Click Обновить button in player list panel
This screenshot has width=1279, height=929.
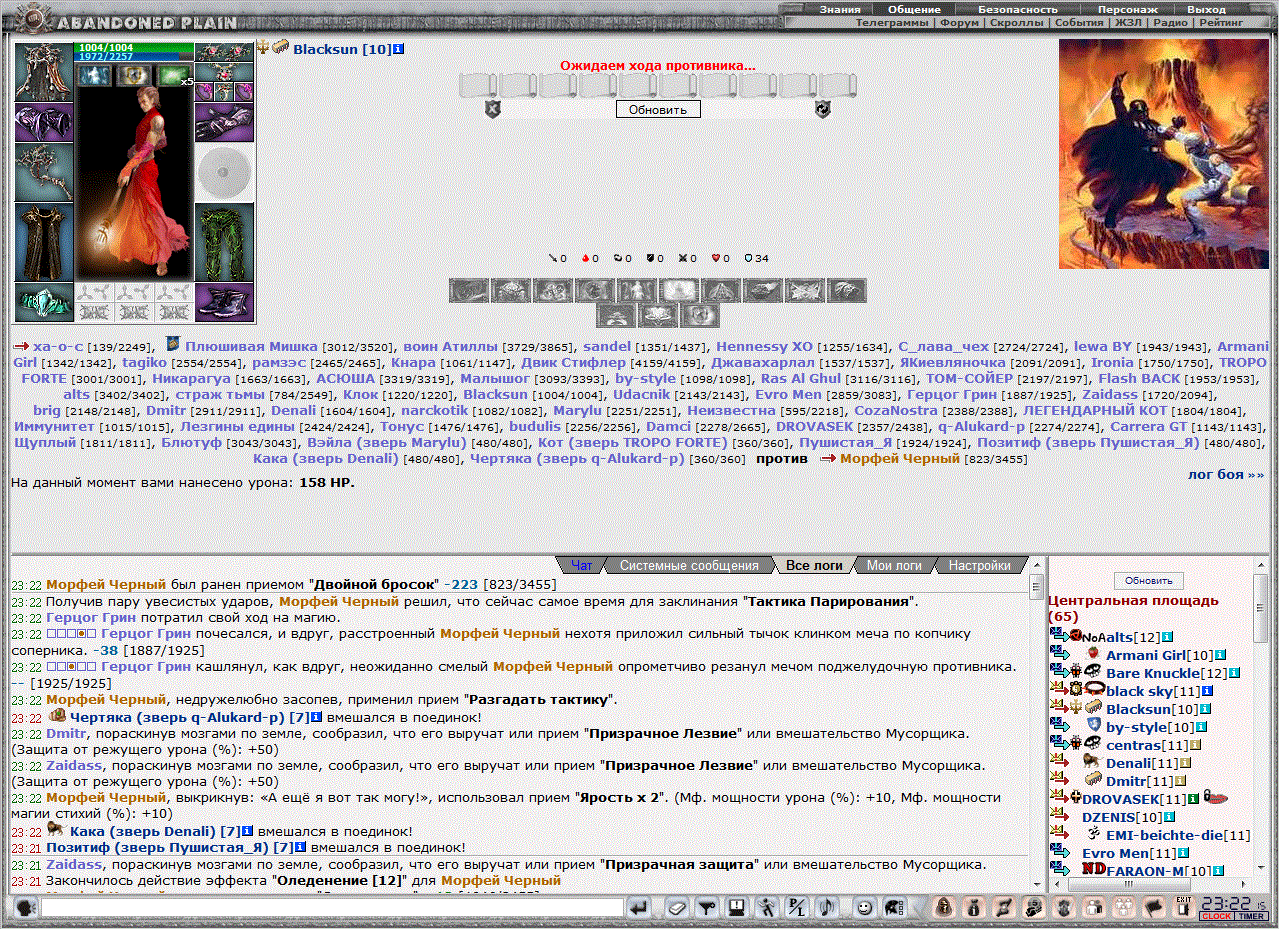pyautogui.click(x=1148, y=580)
